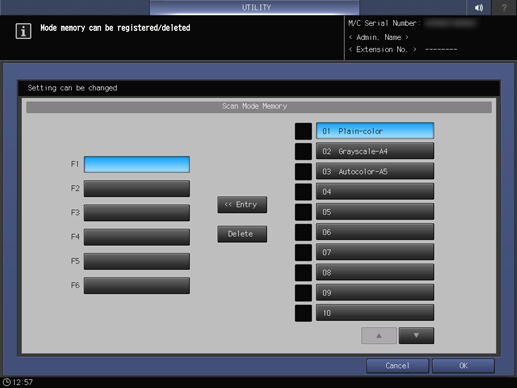
Task: Select the UTILITY tab
Action: pyautogui.click(x=255, y=7)
